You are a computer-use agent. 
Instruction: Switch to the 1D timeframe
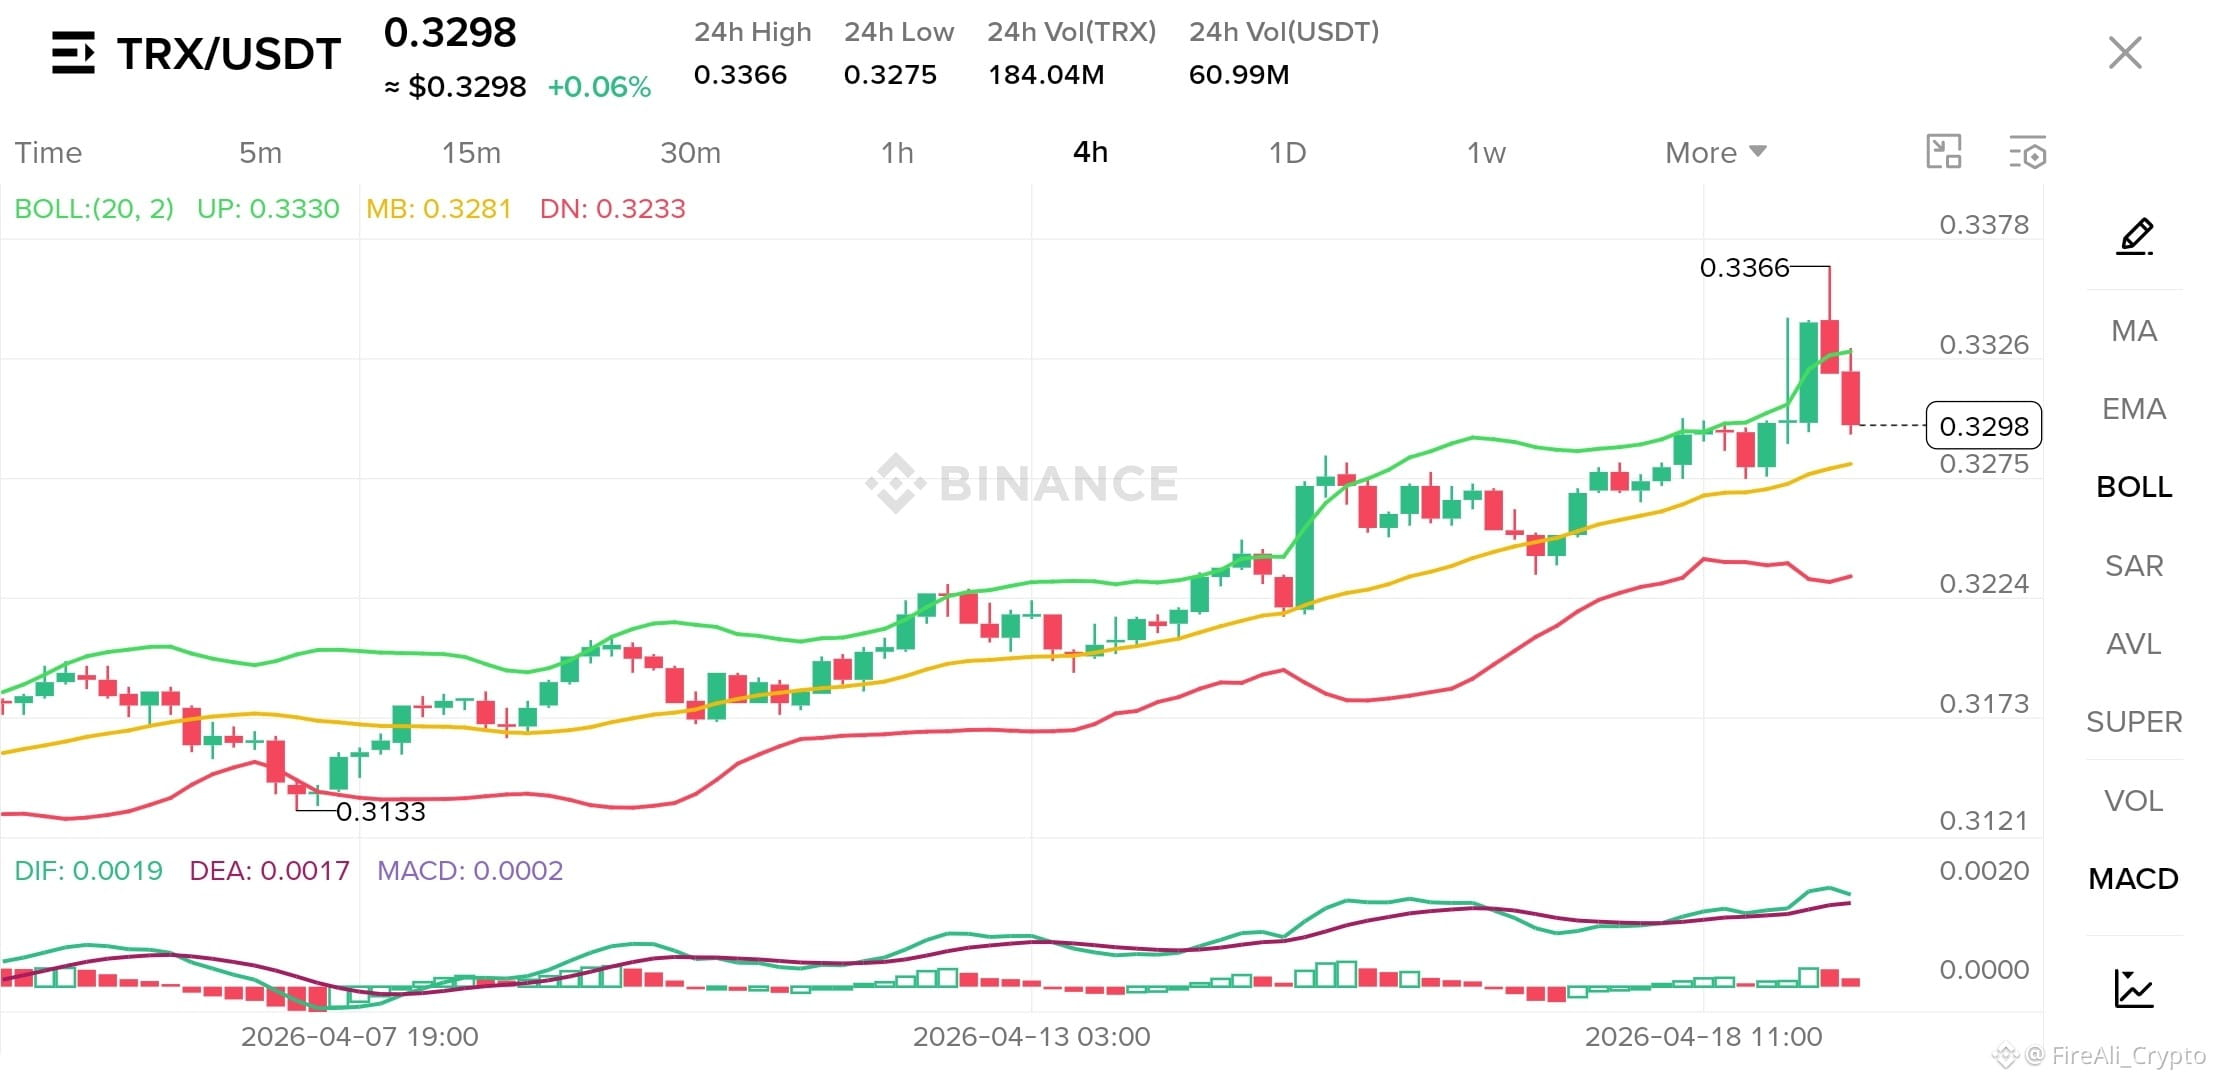click(1287, 152)
